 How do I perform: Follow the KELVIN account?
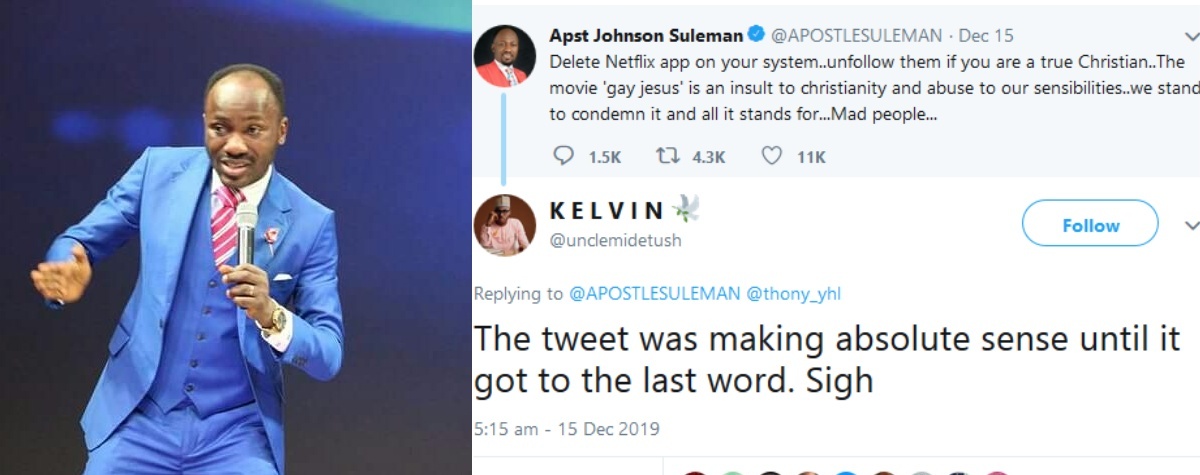pos(1090,225)
